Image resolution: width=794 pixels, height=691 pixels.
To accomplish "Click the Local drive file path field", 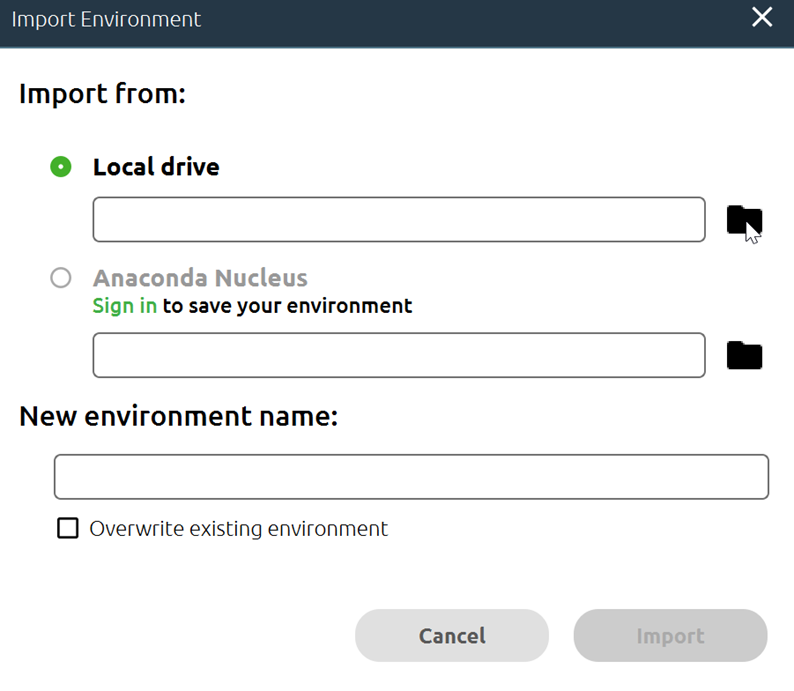I will (x=398, y=220).
